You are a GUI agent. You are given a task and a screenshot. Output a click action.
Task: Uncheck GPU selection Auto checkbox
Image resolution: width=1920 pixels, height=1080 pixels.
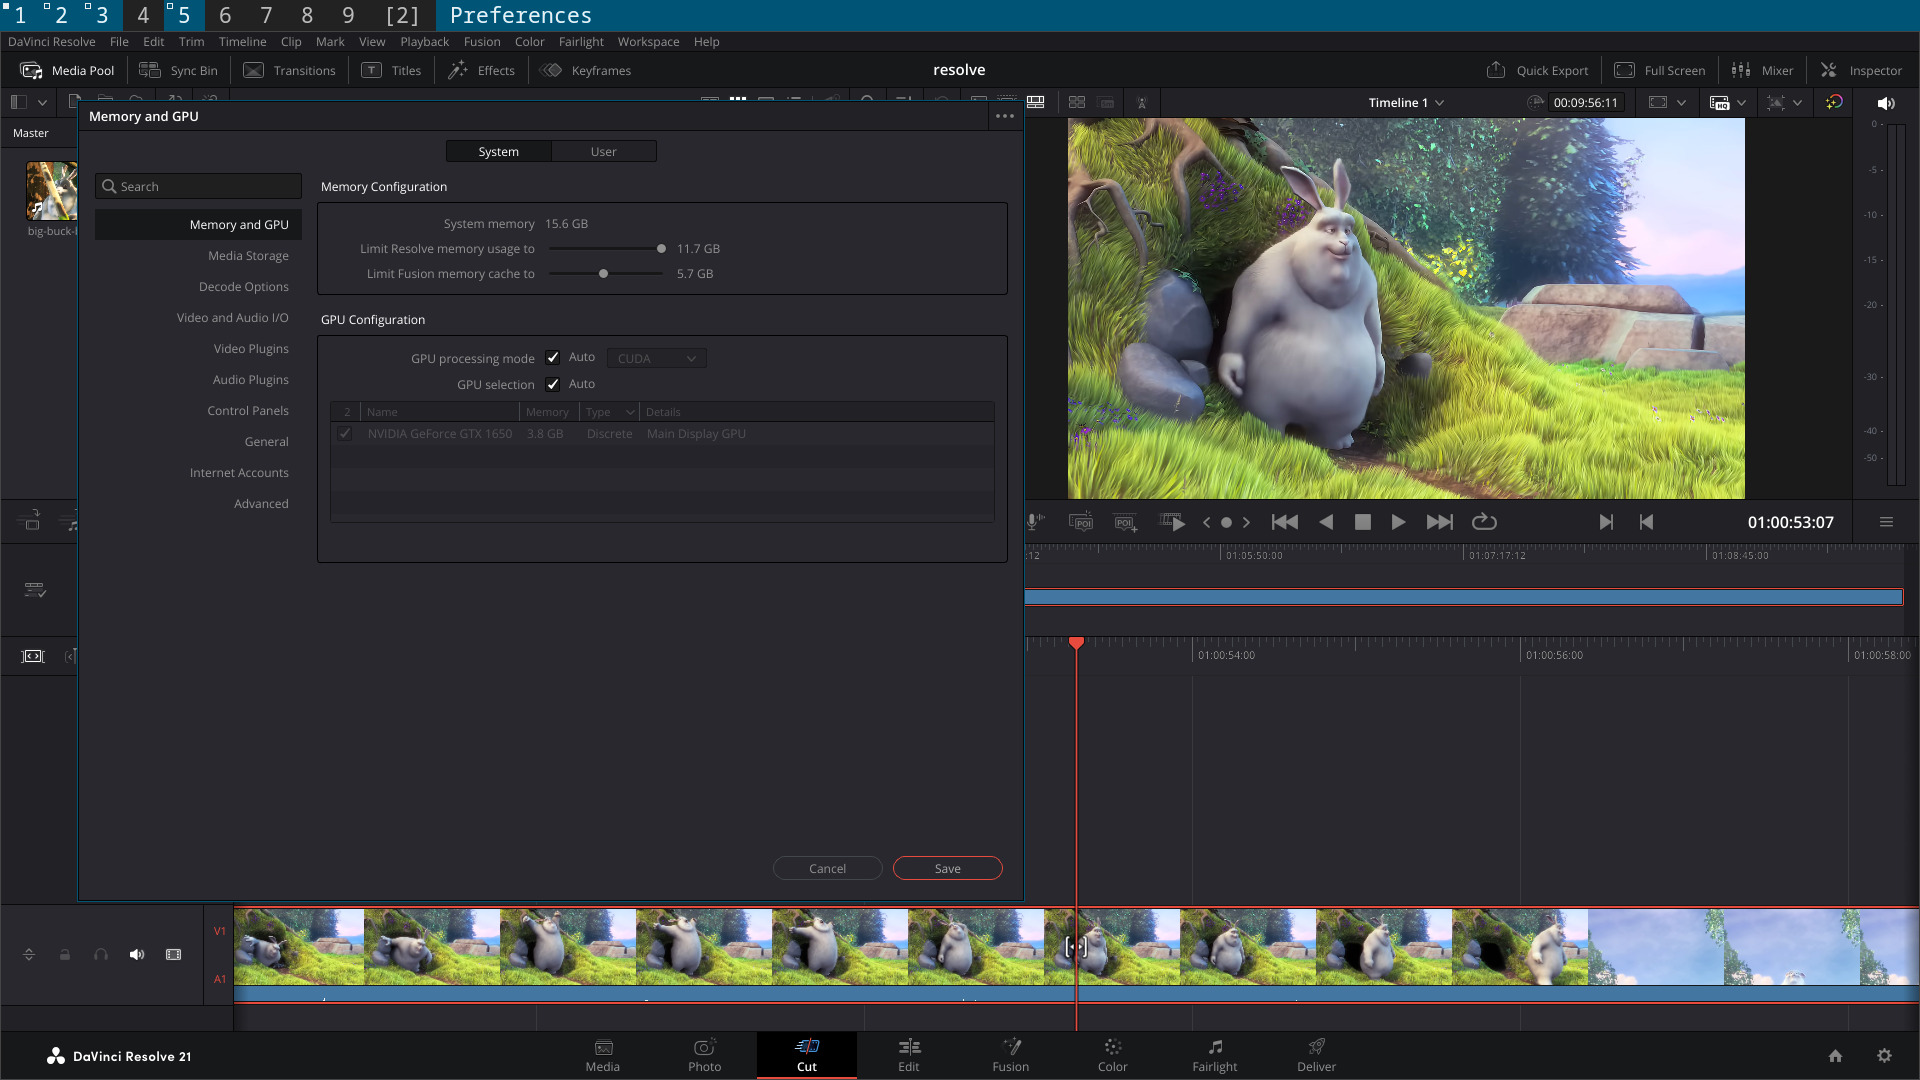(553, 384)
